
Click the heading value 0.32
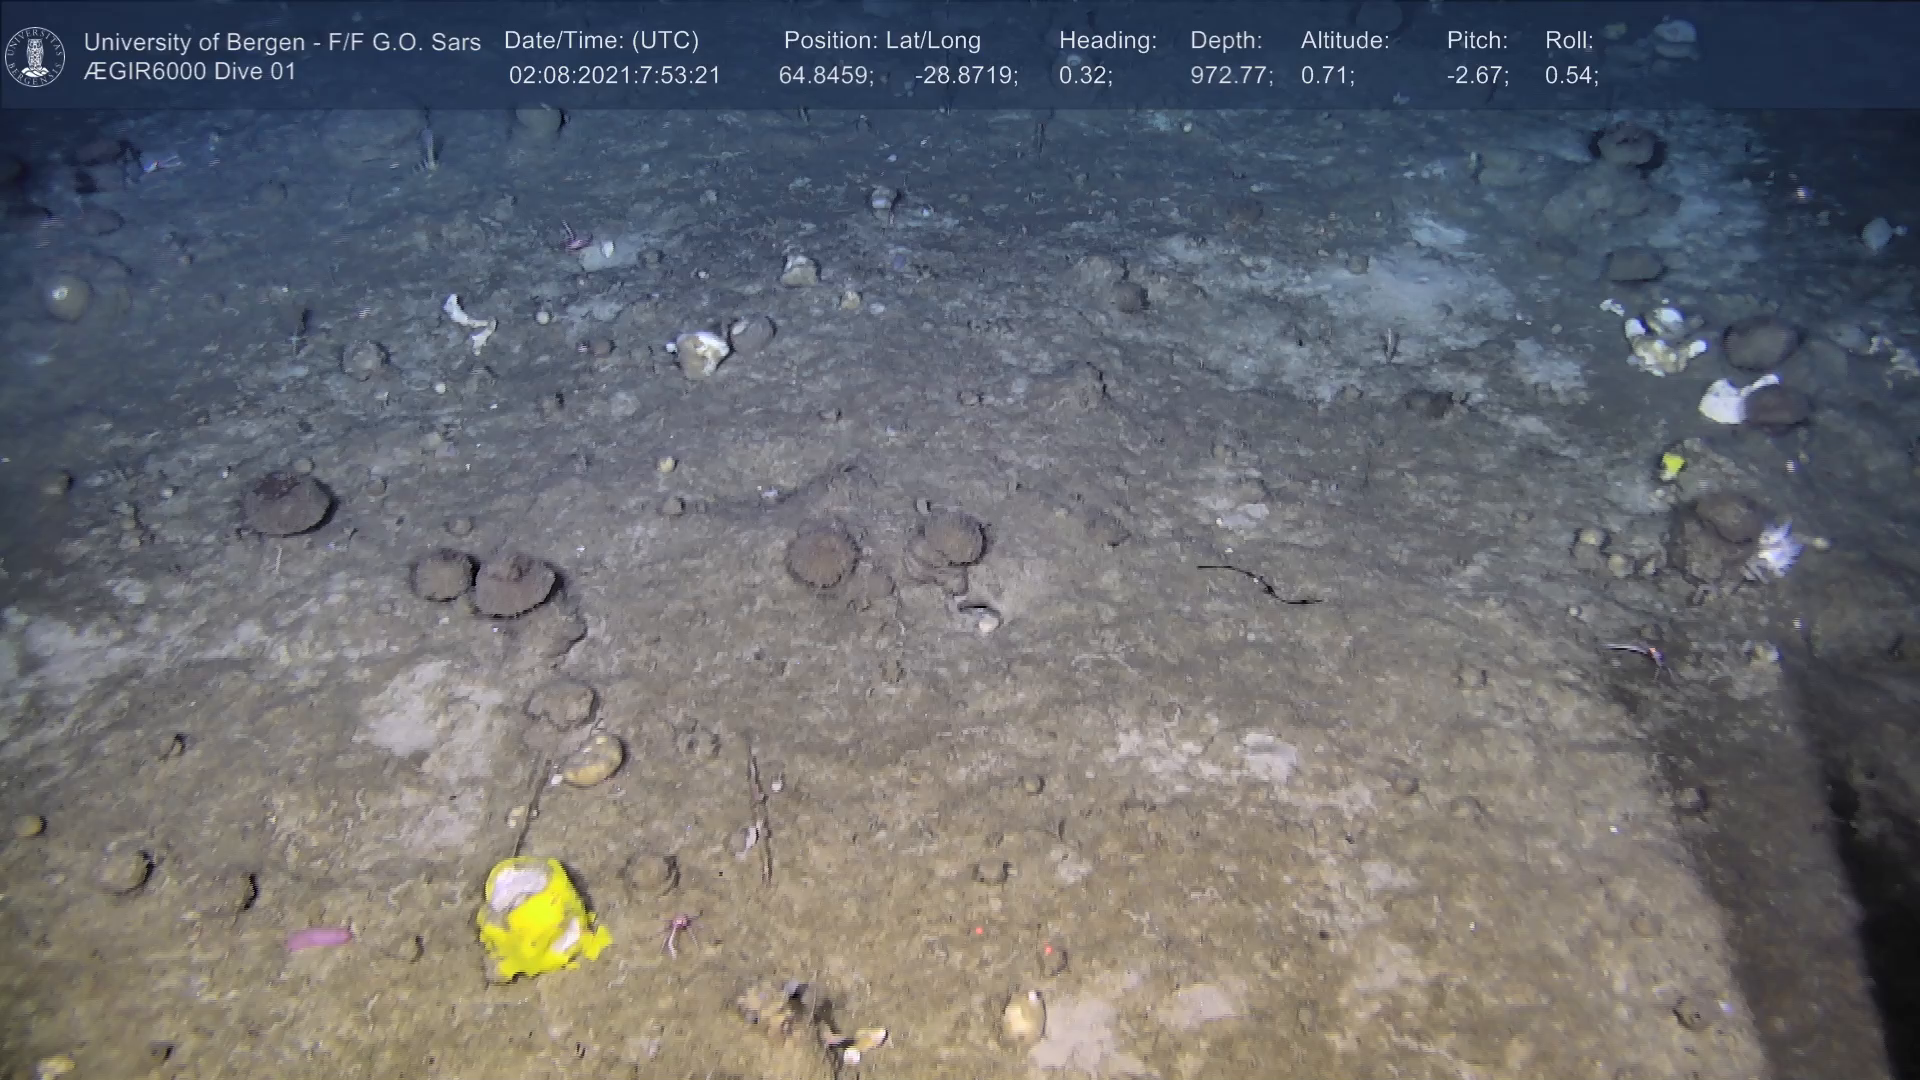click(1084, 76)
